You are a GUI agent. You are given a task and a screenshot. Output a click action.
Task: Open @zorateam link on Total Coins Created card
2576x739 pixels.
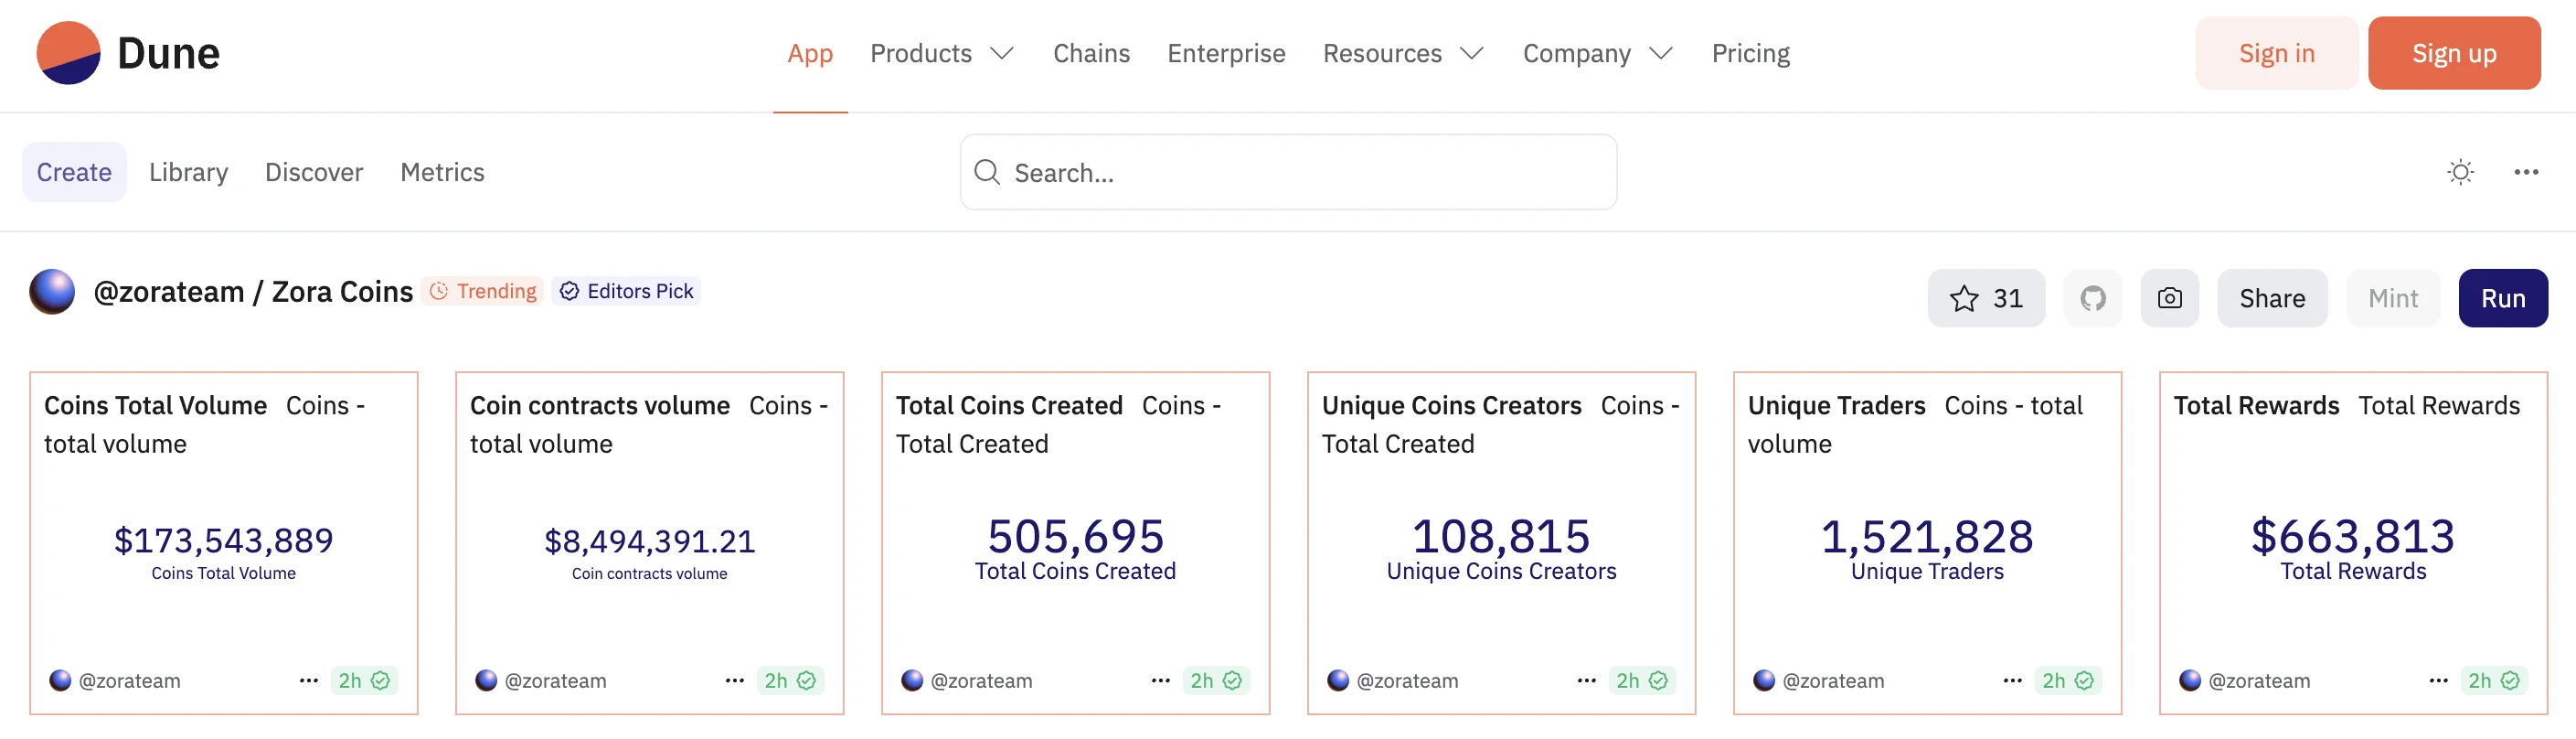[x=980, y=680]
